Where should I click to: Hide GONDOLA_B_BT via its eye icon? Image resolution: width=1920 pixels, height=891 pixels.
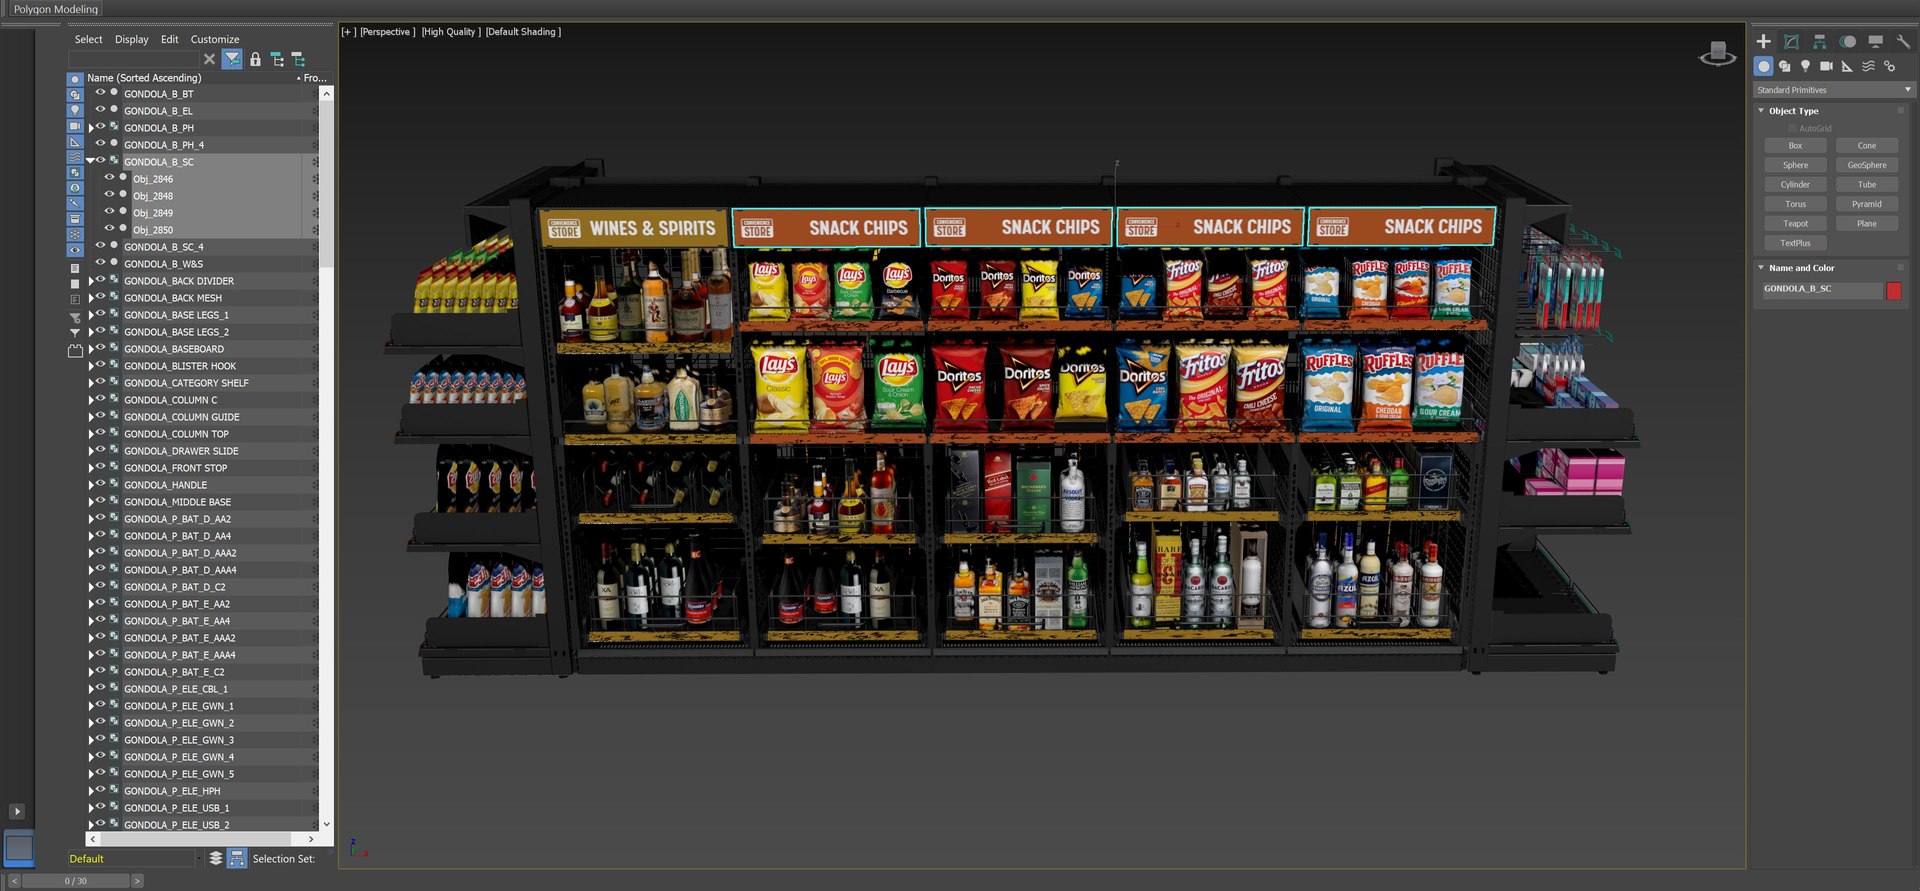point(100,93)
